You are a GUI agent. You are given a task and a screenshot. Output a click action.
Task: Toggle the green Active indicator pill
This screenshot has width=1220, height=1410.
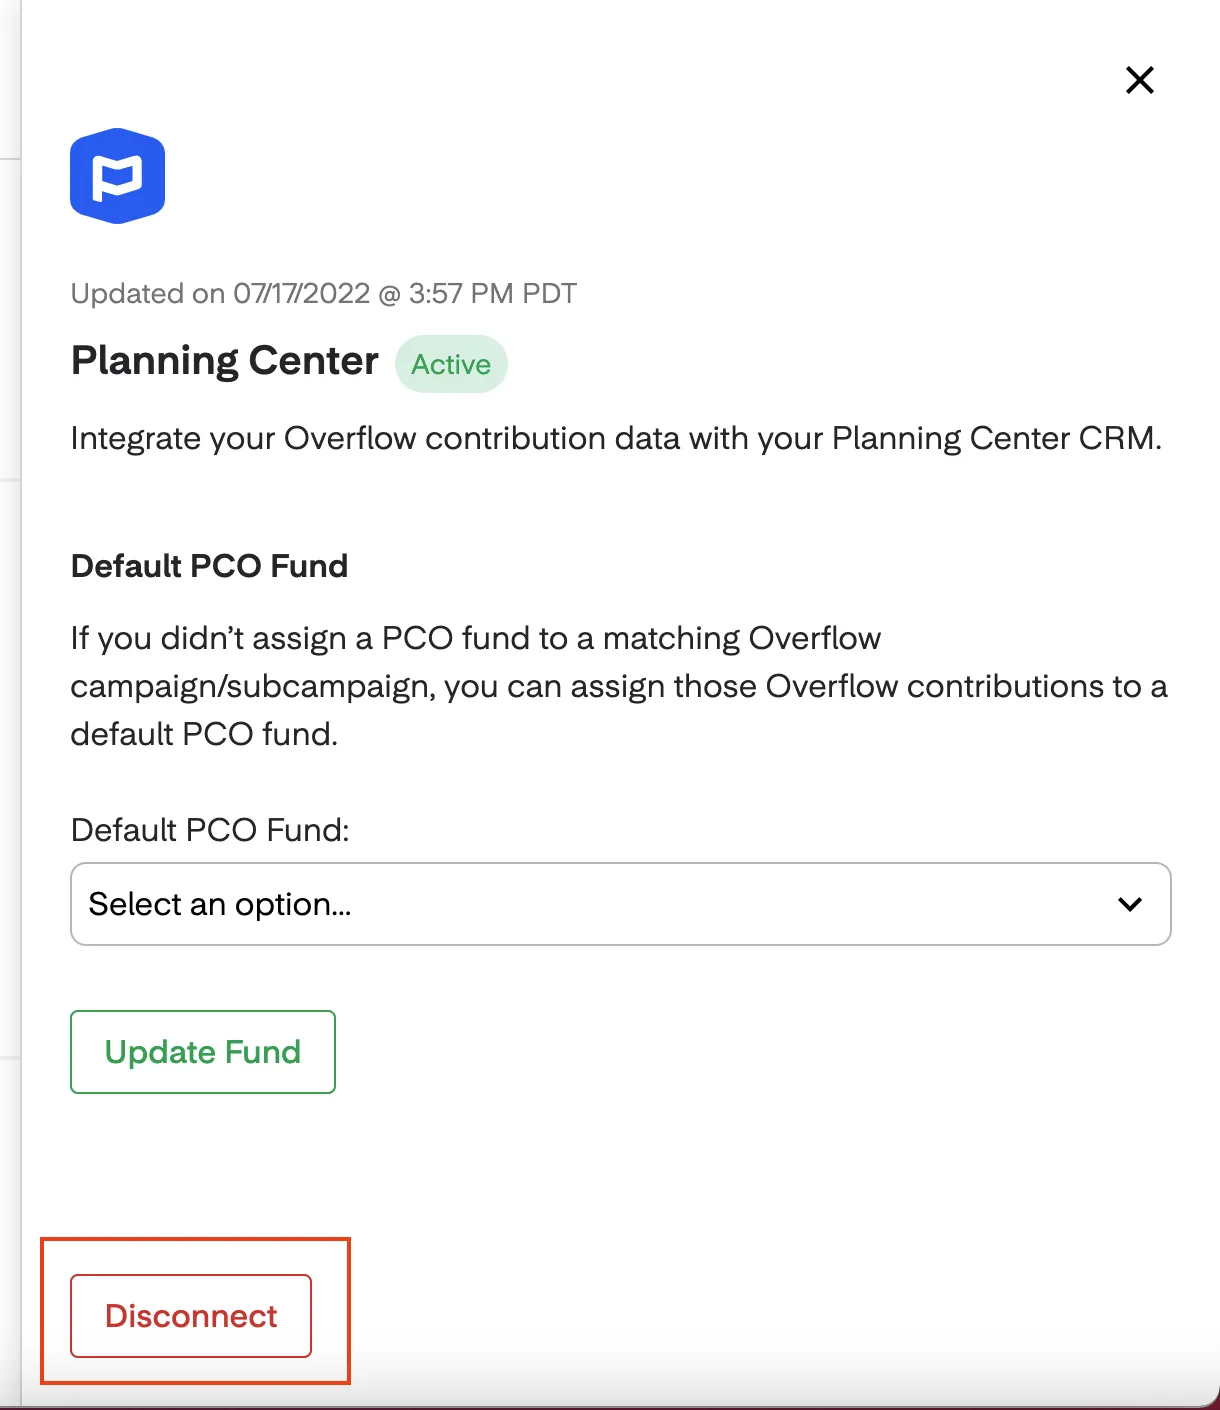451,364
